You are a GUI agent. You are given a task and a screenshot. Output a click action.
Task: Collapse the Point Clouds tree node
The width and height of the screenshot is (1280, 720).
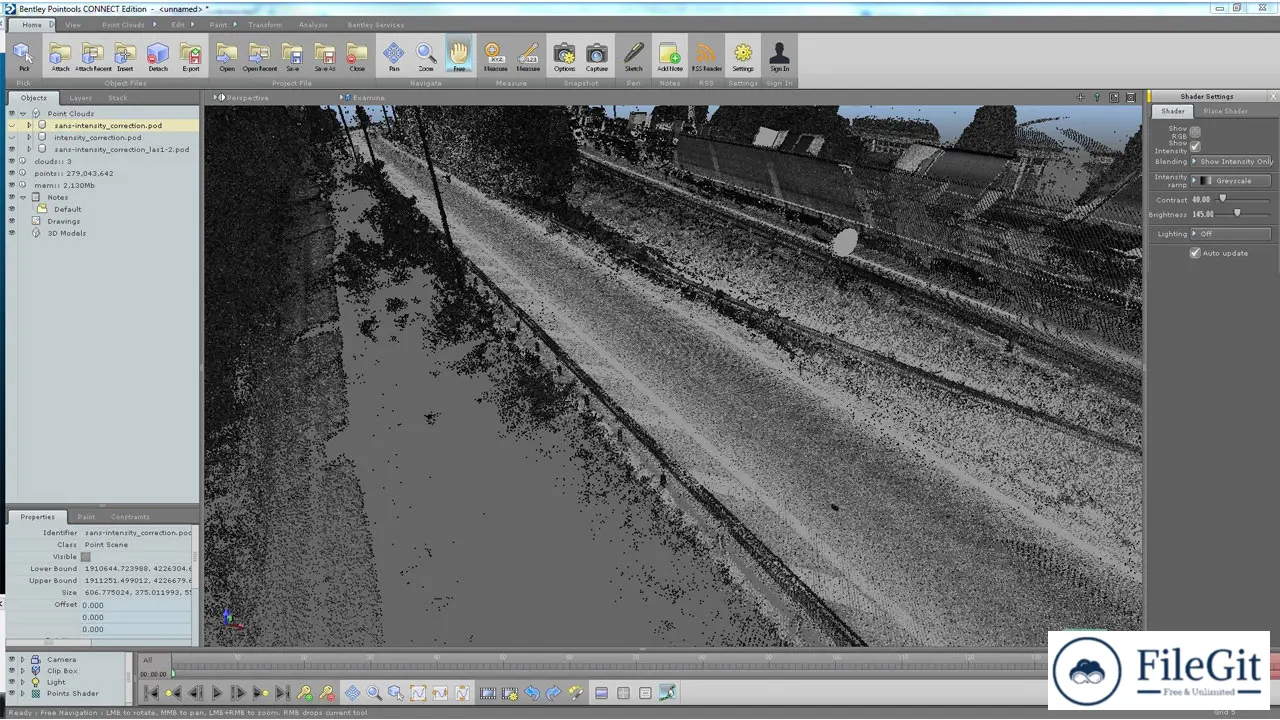tap(23, 114)
